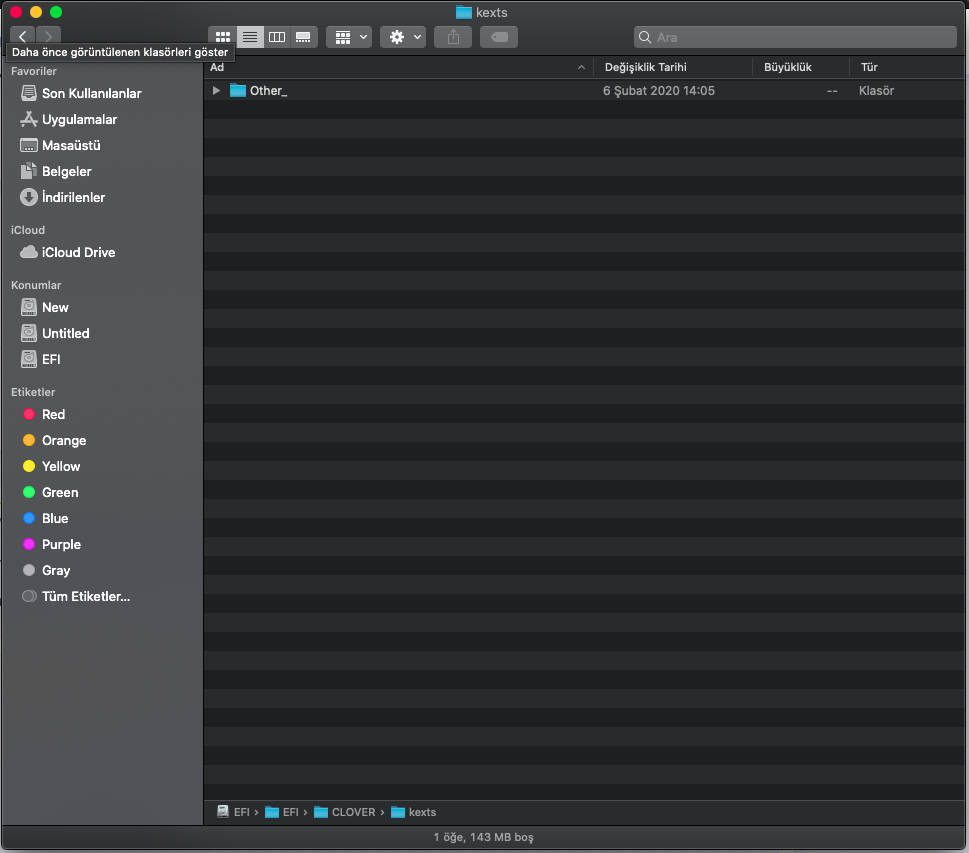Switch to gallery view in toolbar

[303, 37]
